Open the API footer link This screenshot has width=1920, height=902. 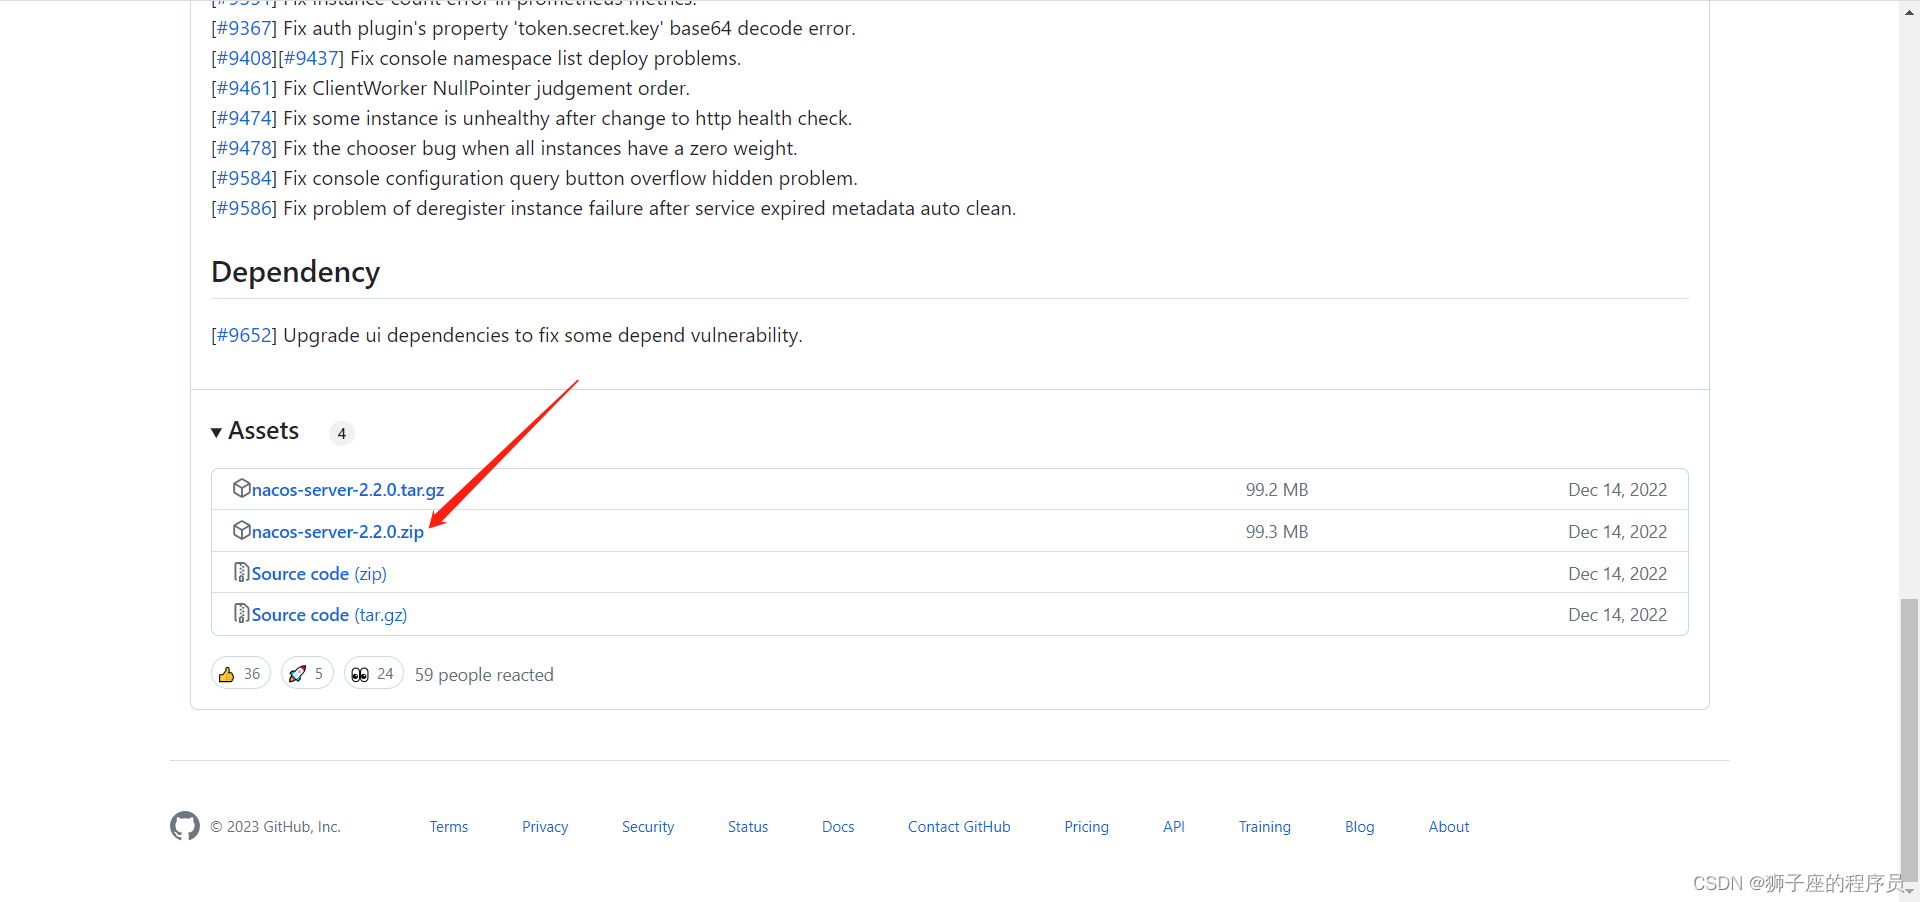pos(1174,827)
